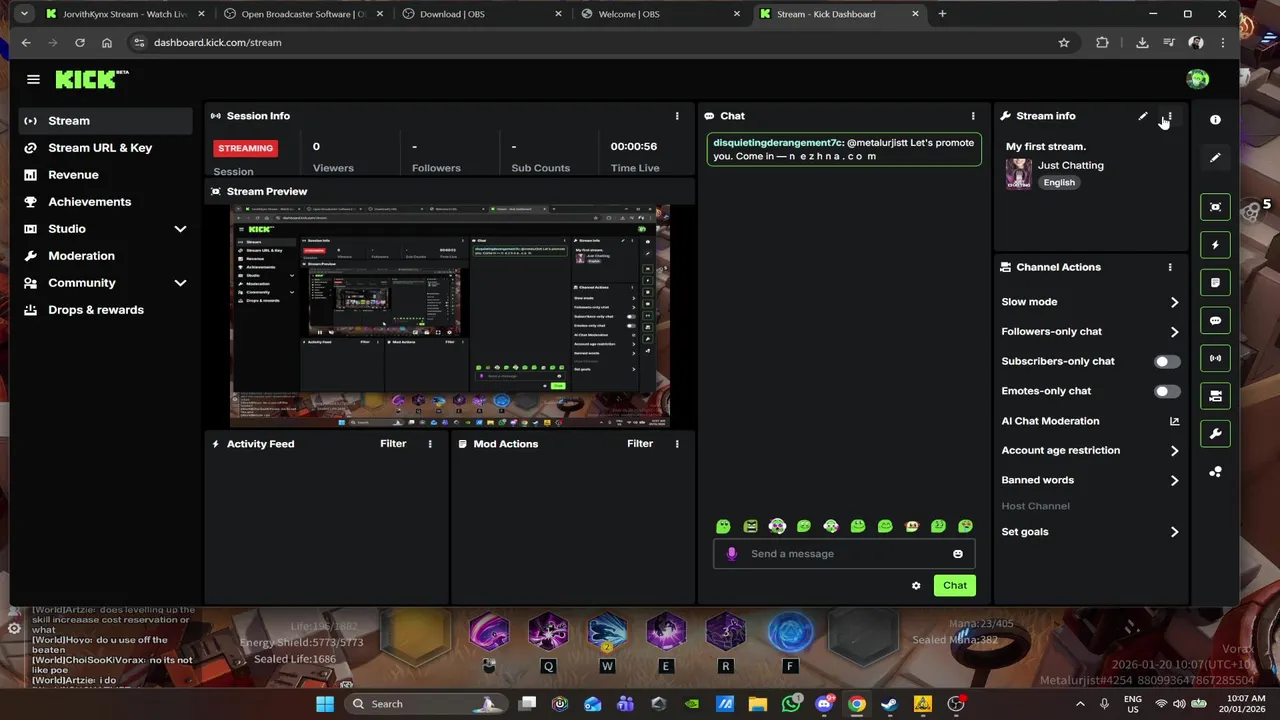
Task: Toggle Emotes-only chat switch
Action: click(x=1167, y=391)
